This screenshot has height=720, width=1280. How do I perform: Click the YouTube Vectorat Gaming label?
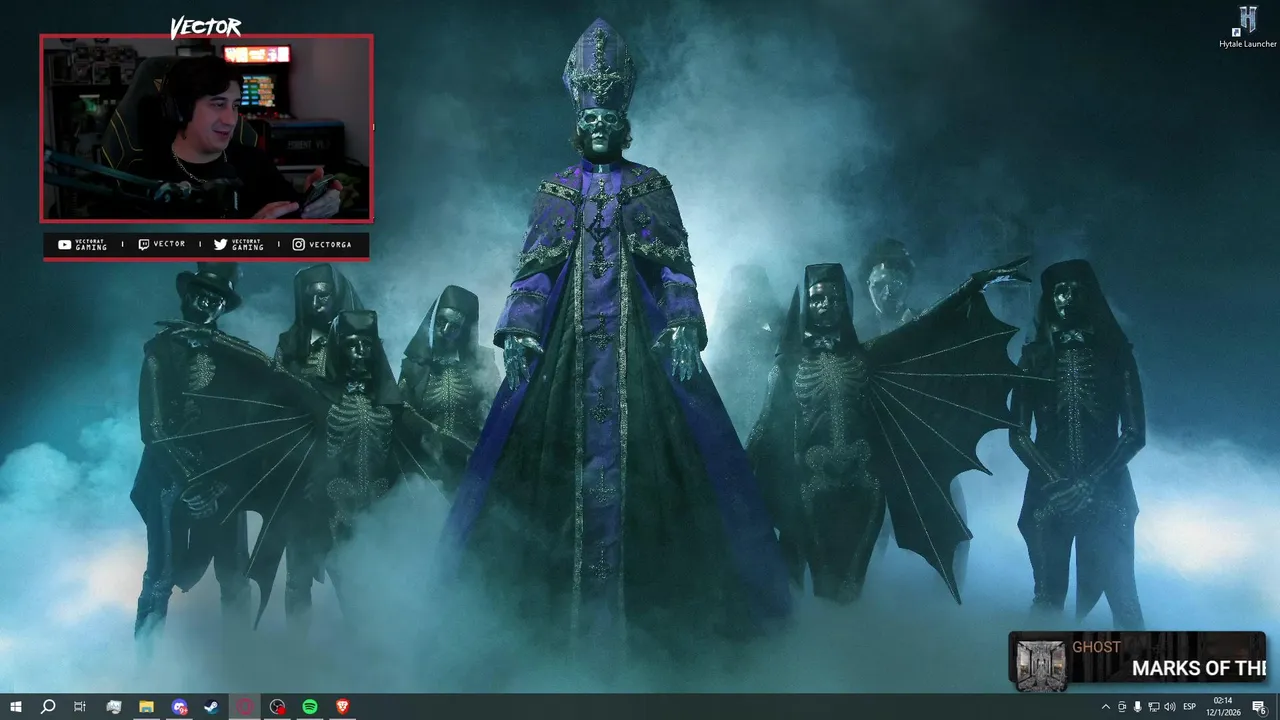[83, 245]
